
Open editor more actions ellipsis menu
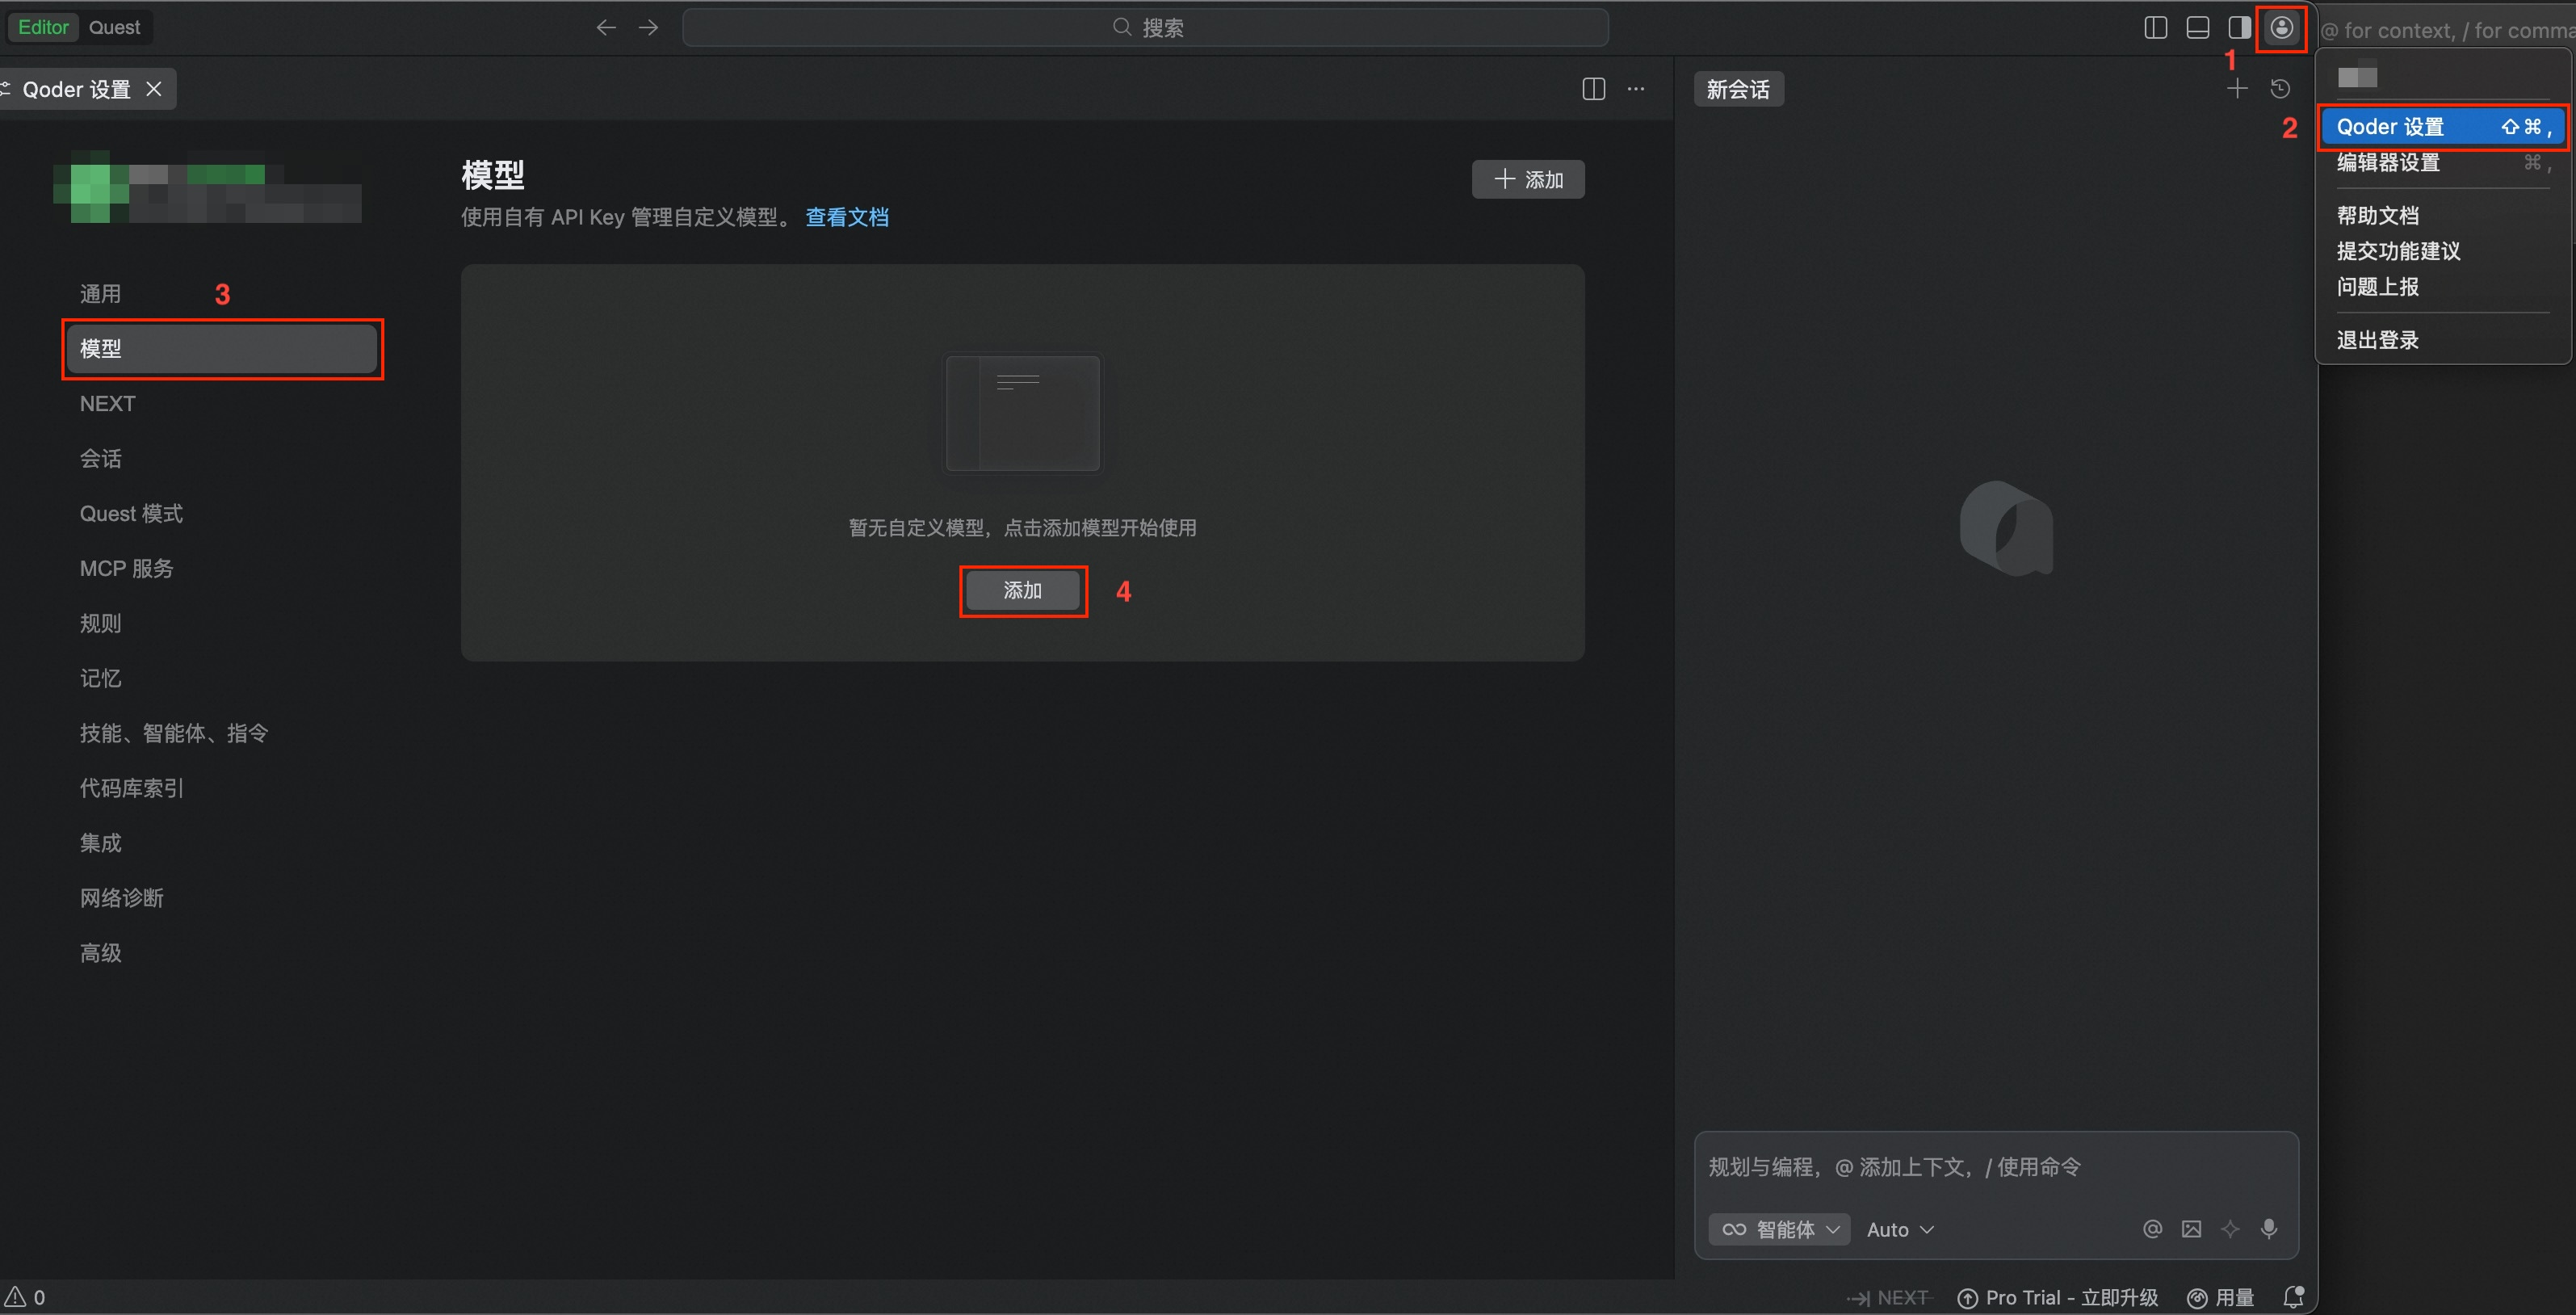[x=1636, y=89]
